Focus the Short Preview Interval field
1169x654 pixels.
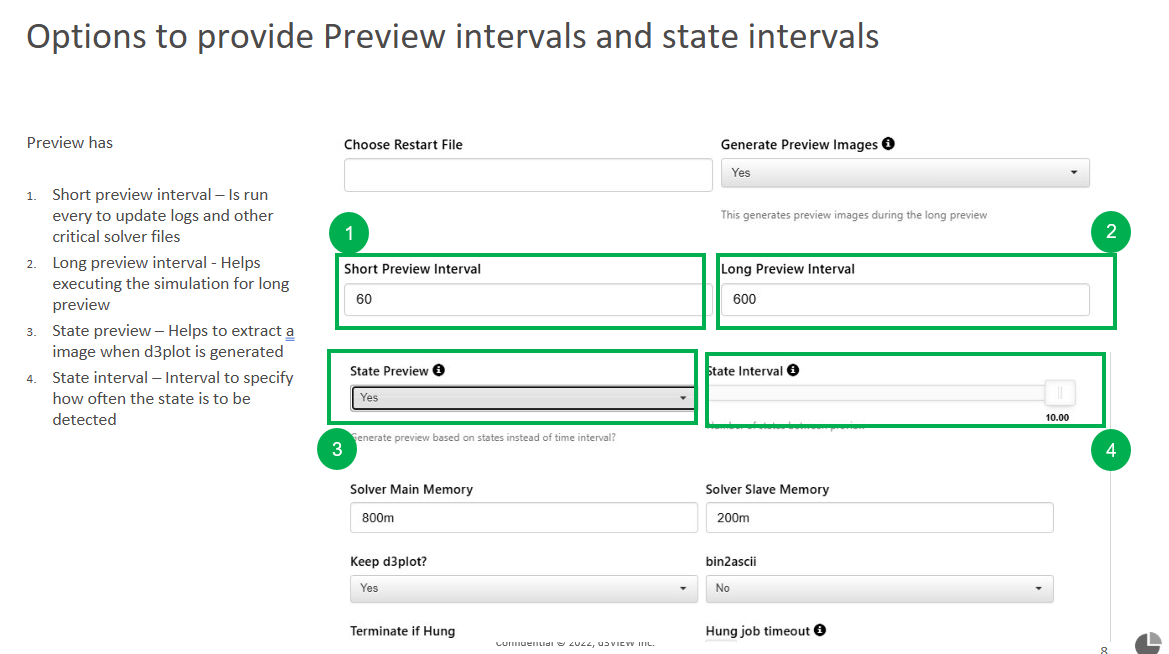523,299
